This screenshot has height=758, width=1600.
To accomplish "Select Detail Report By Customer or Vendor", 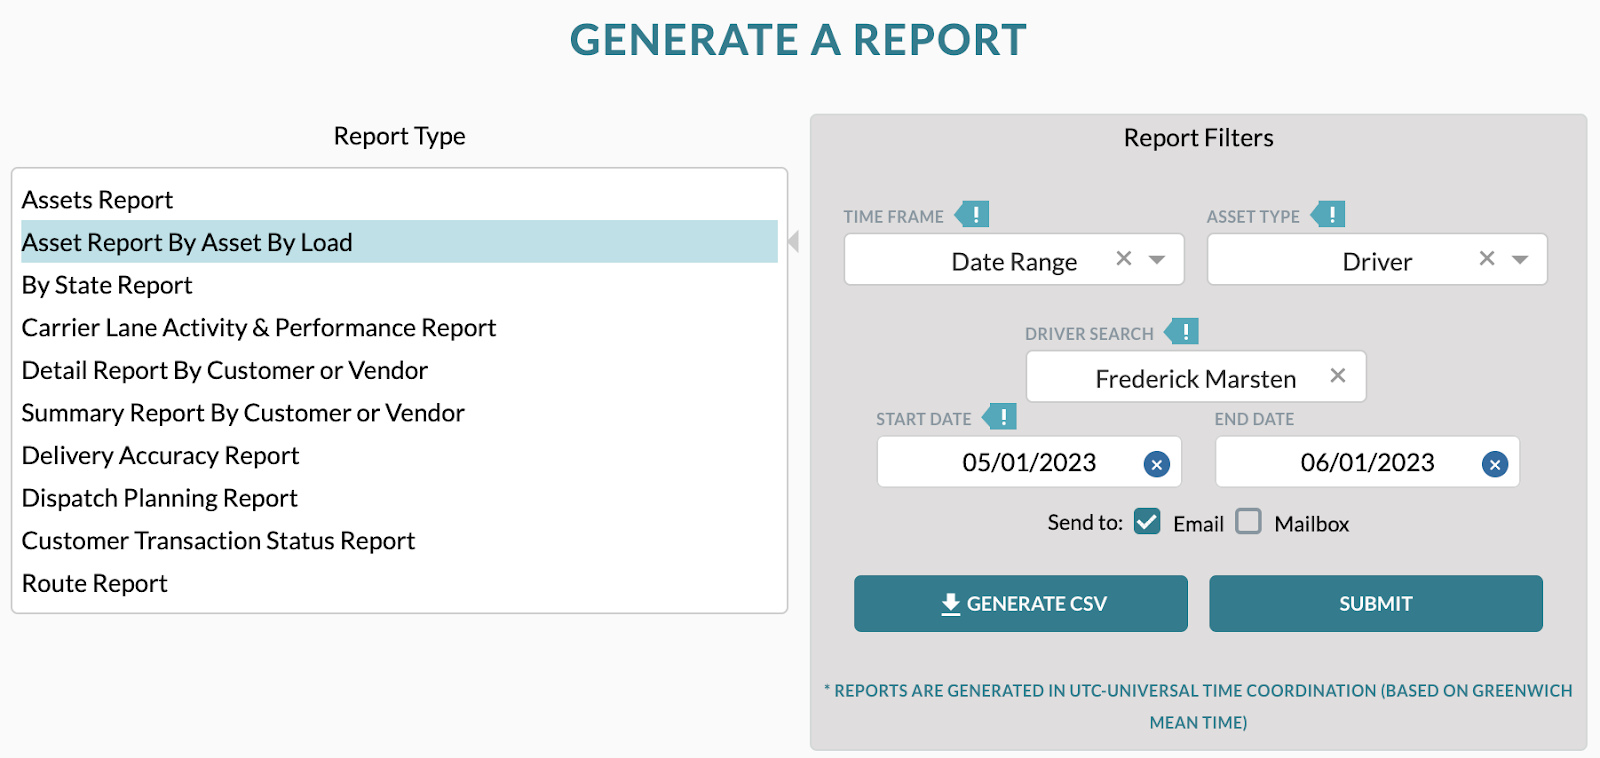I will point(399,370).
